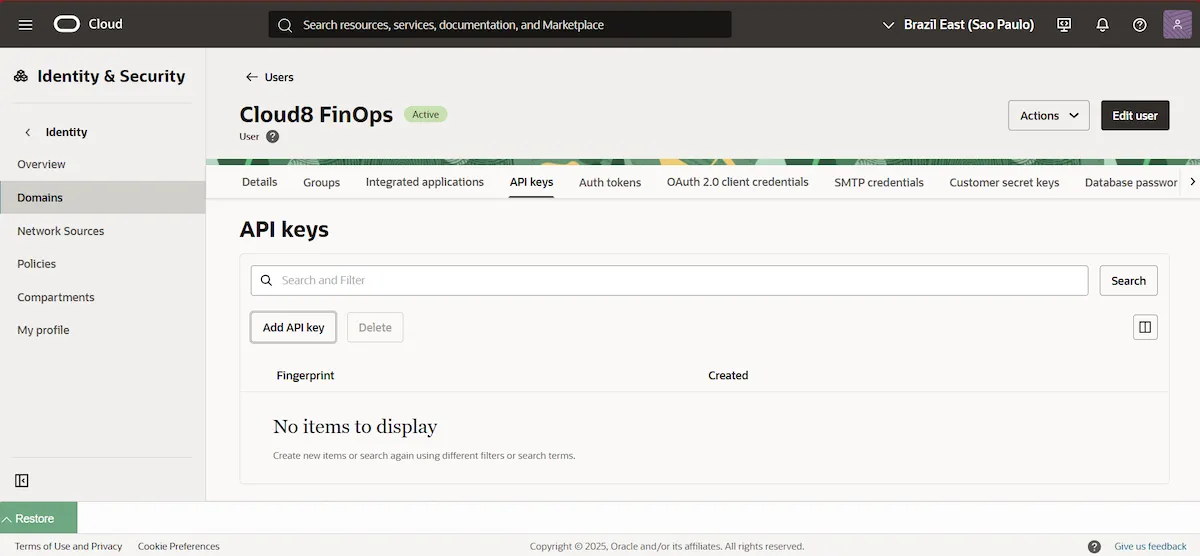The height and width of the screenshot is (556, 1200).
Task: Open the hamburger navigation menu
Action: 25,25
